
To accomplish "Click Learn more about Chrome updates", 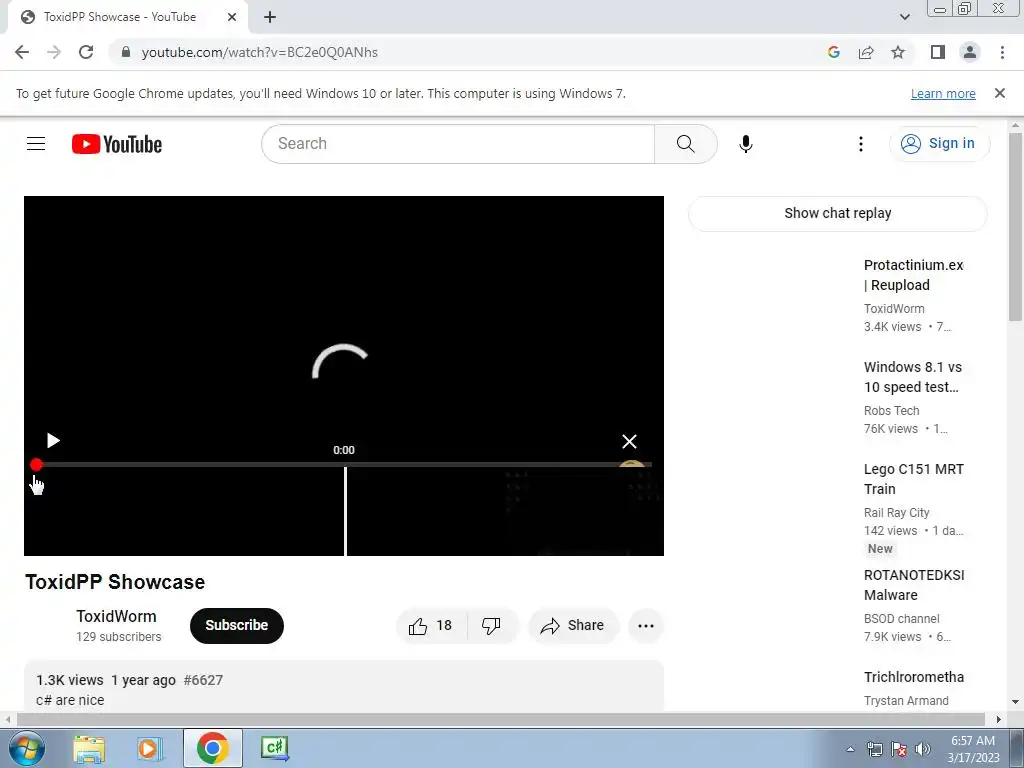I will (x=943, y=93).
